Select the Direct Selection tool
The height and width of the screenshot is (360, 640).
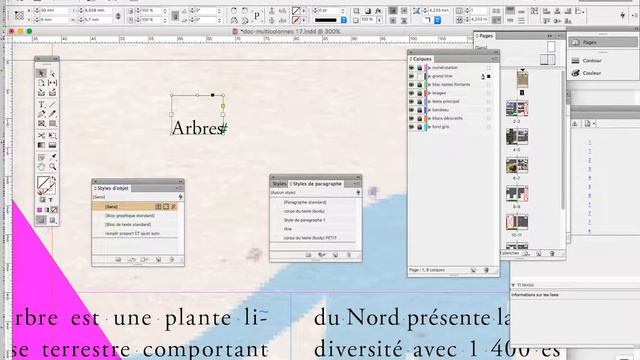(x=53, y=73)
